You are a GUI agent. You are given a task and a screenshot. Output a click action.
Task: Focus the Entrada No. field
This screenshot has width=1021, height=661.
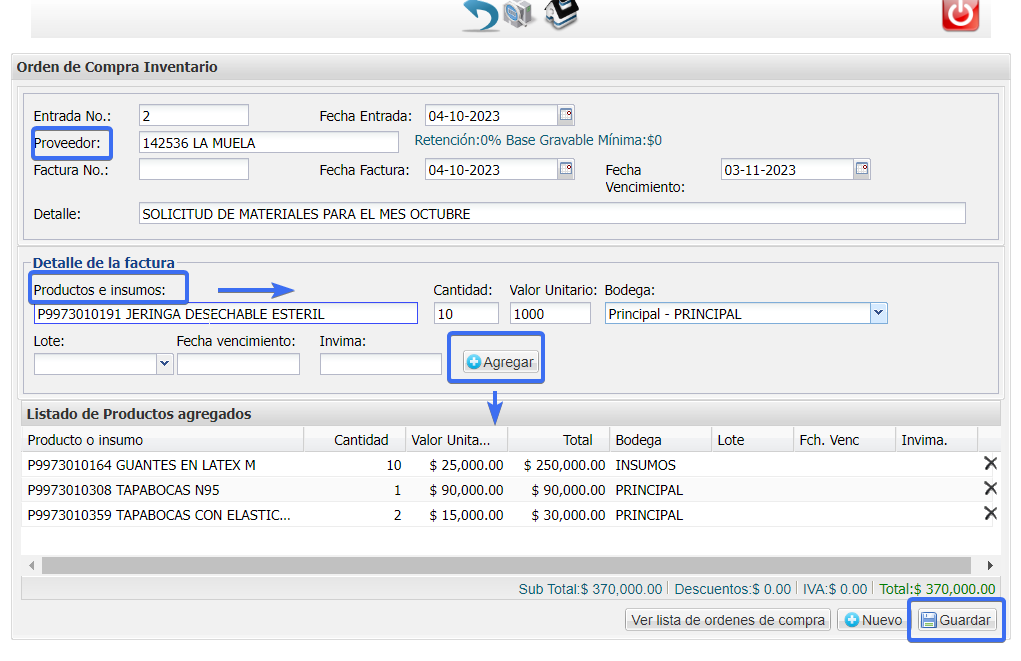pos(194,115)
